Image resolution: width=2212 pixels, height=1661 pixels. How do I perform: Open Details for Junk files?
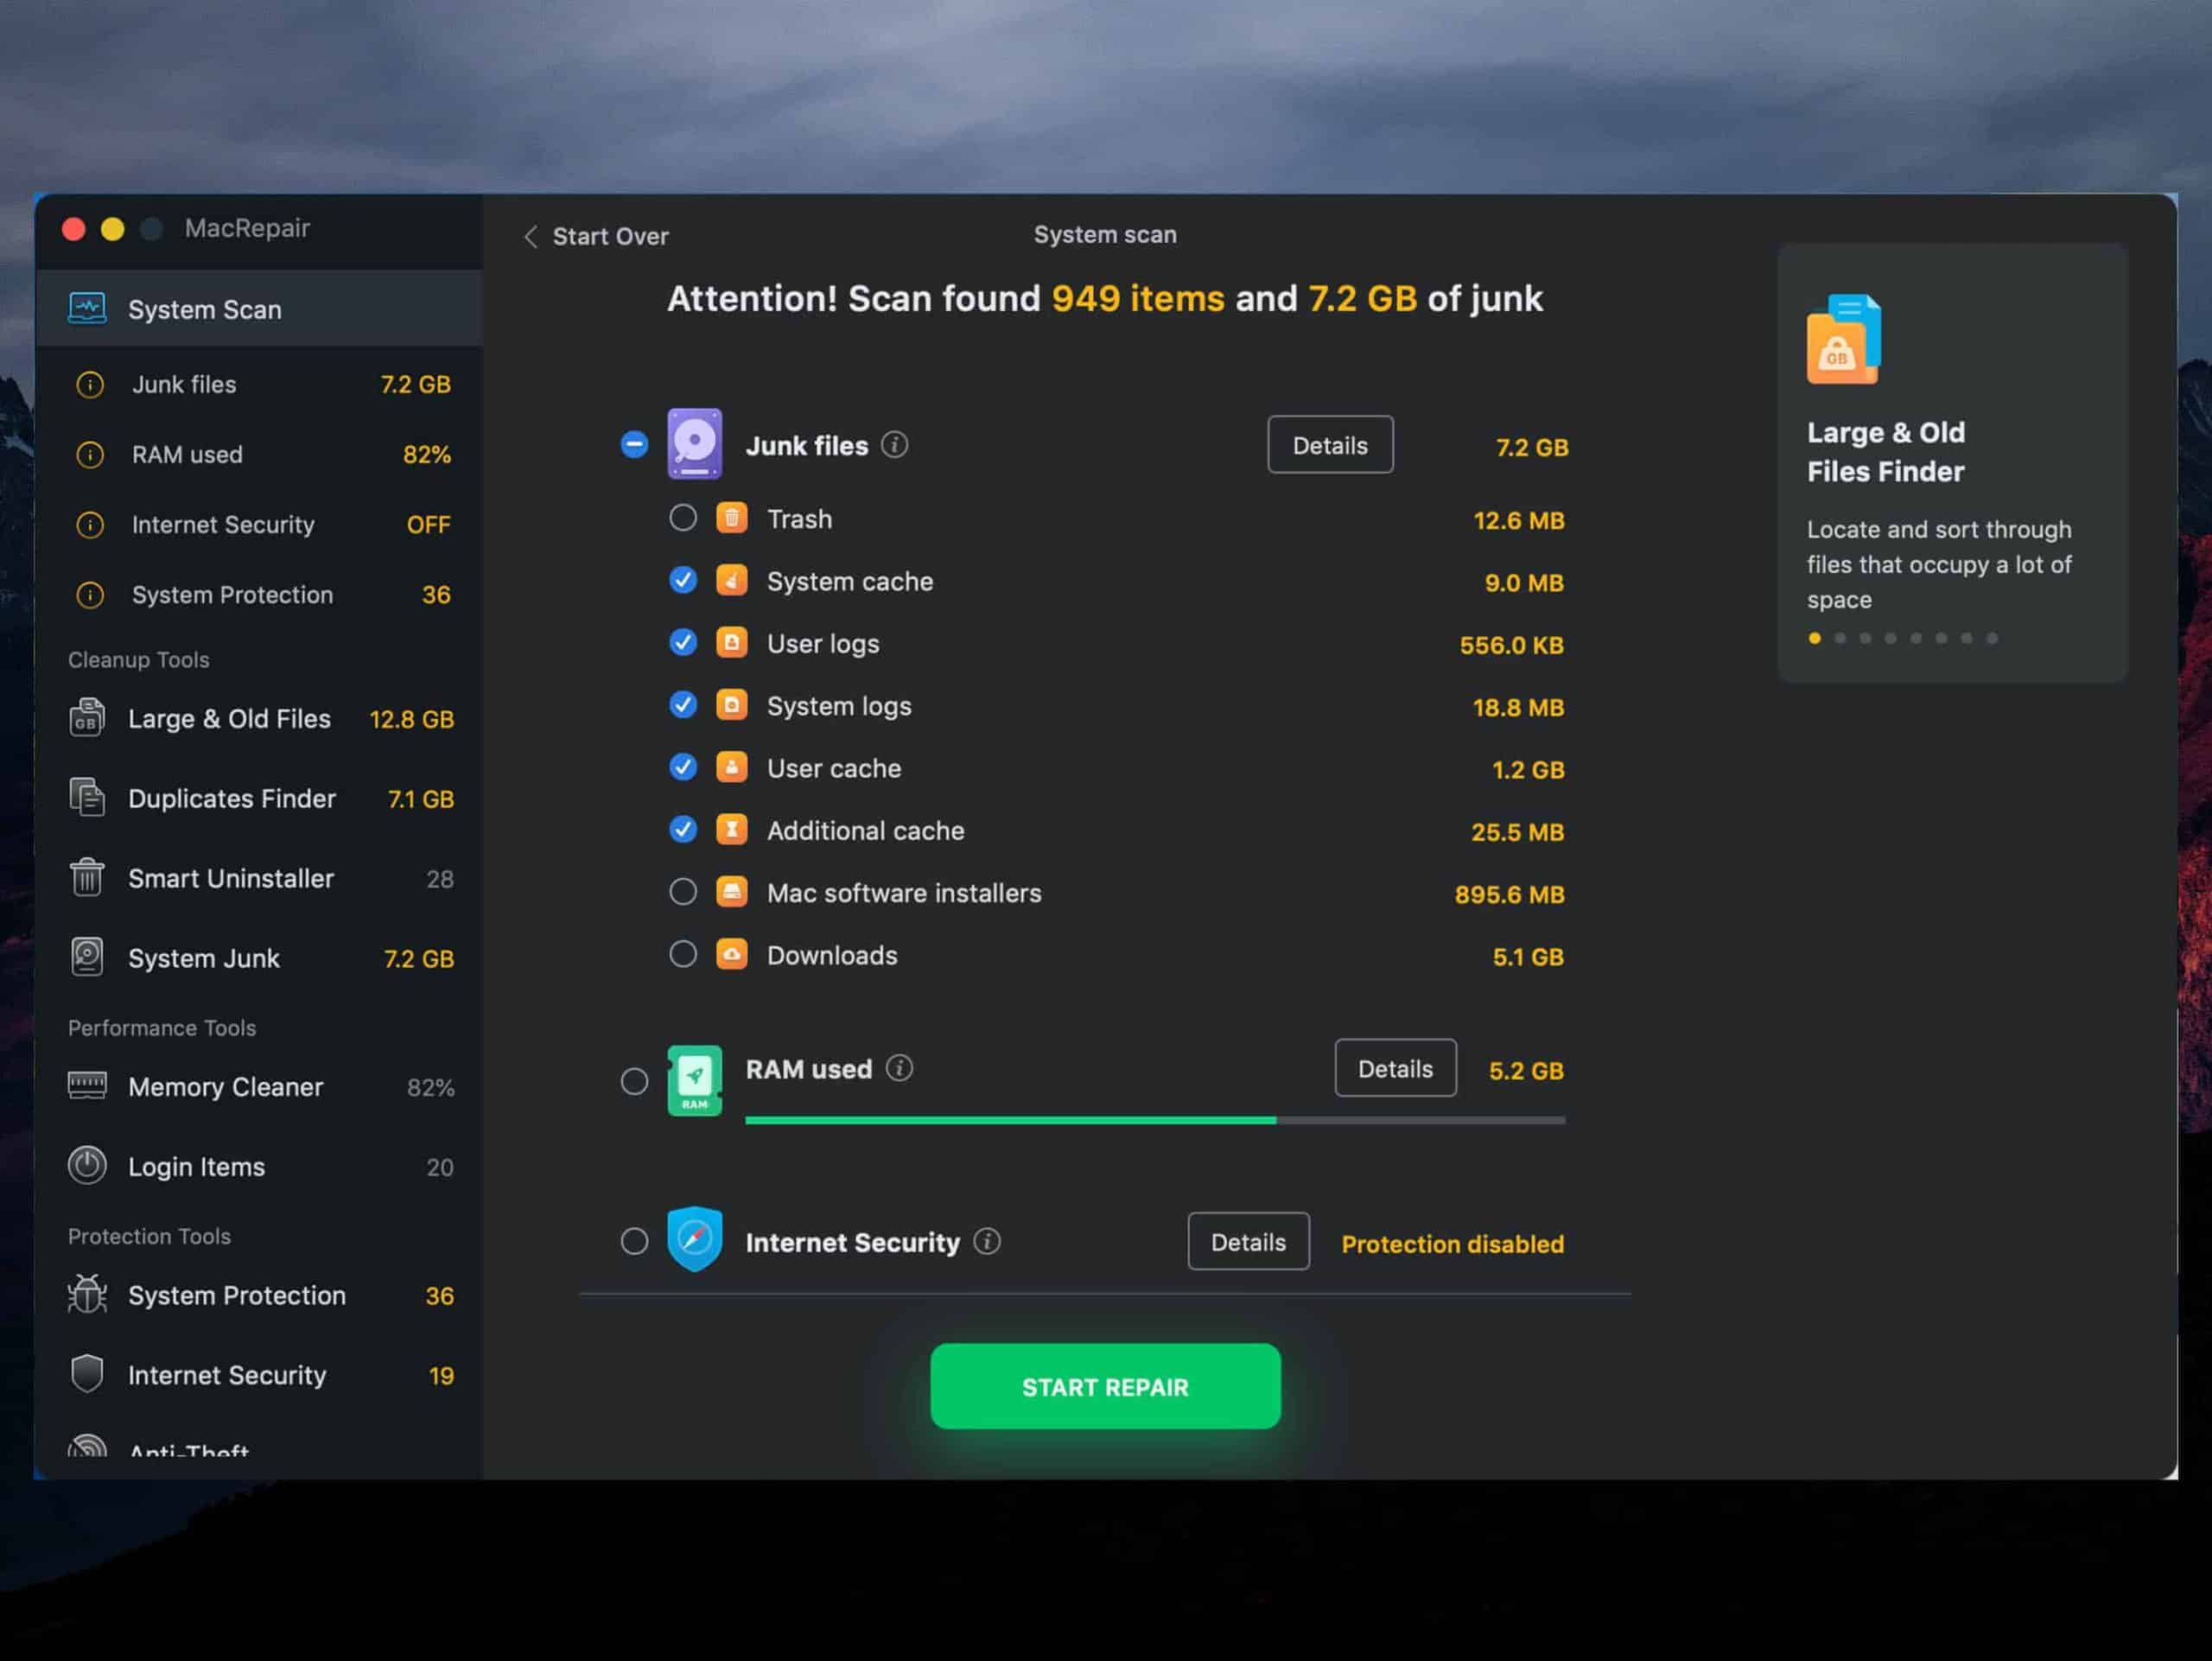(x=1330, y=445)
